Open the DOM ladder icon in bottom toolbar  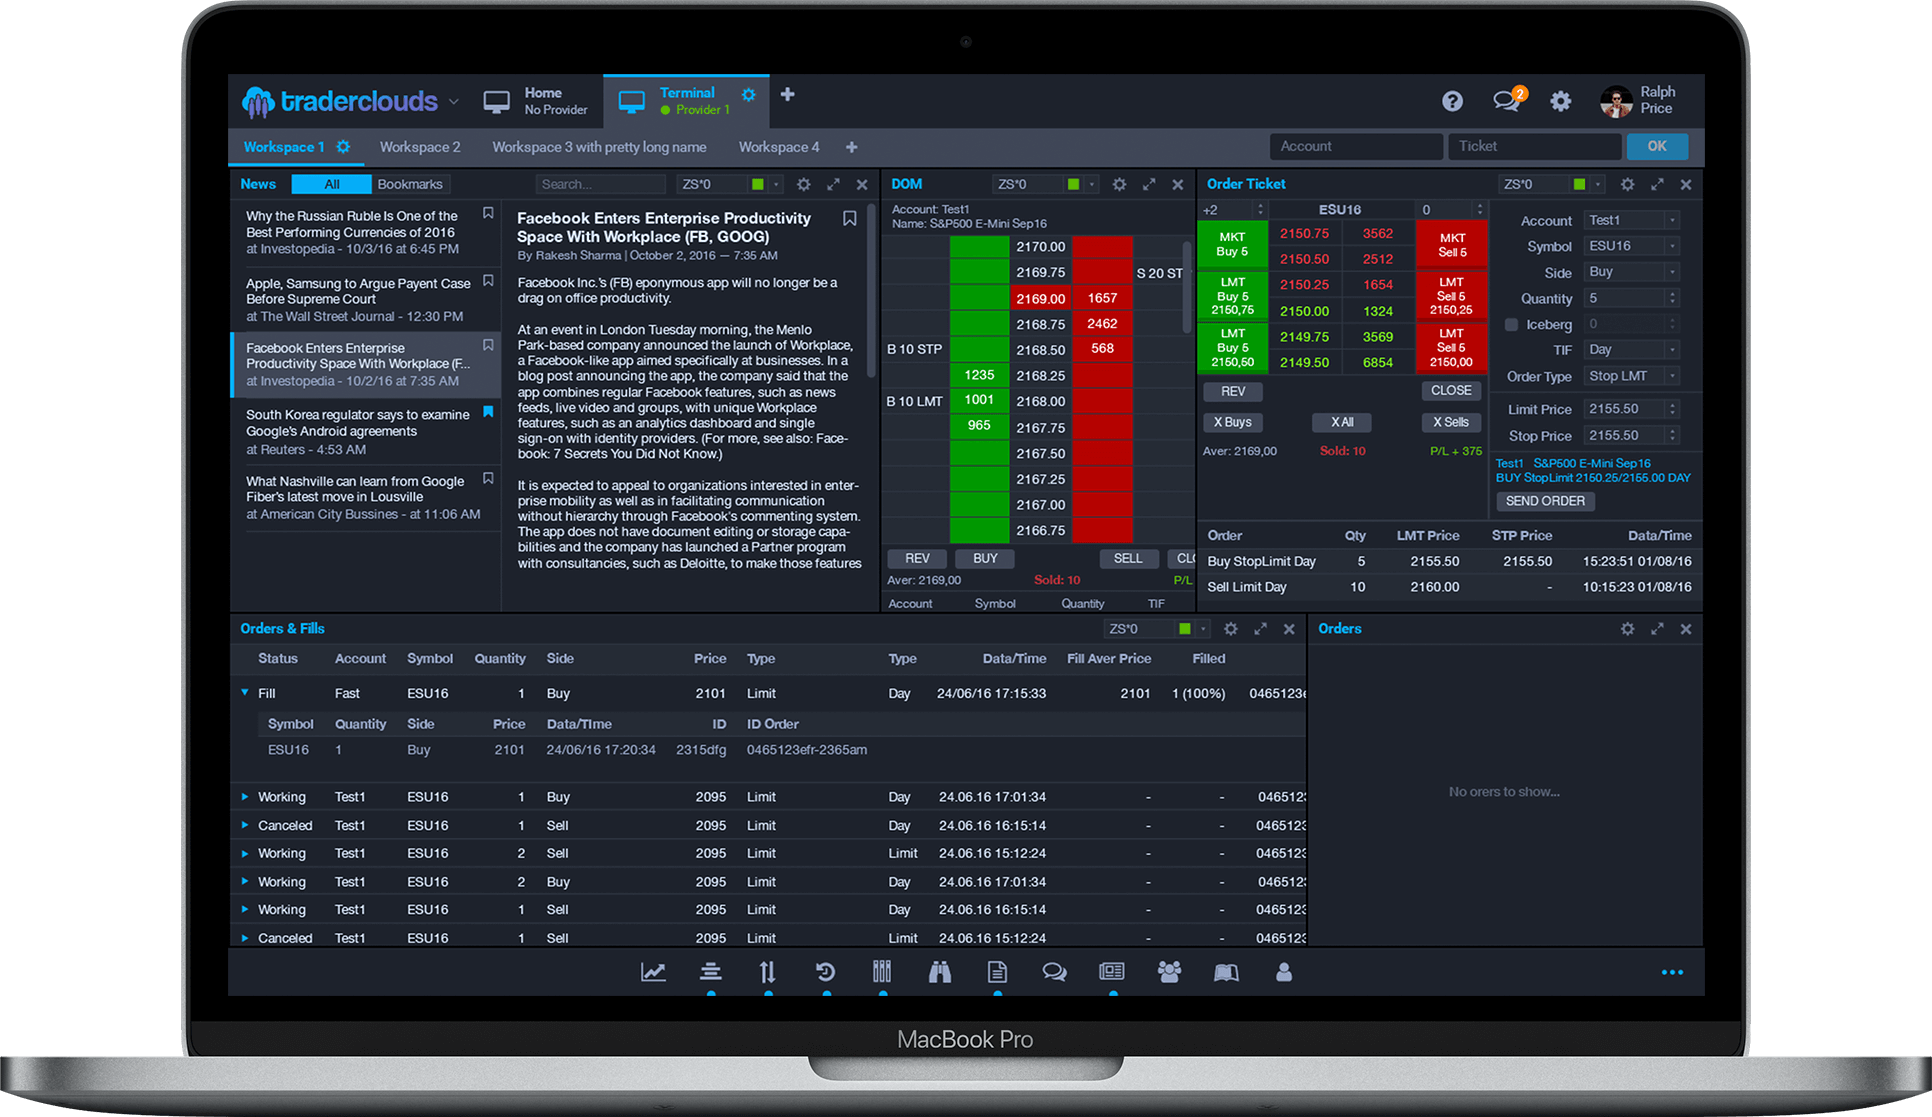coord(711,972)
